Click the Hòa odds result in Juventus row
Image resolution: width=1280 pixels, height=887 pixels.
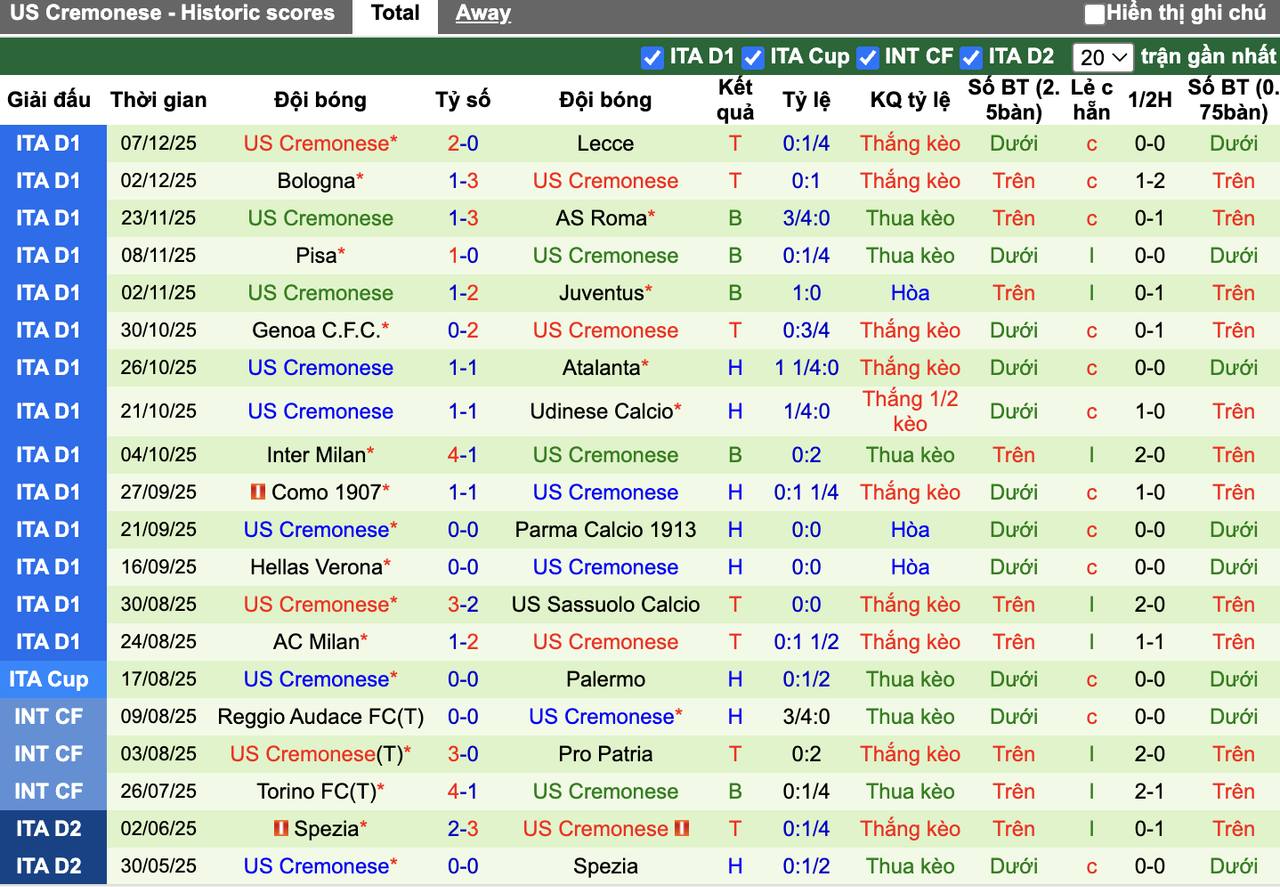coord(910,293)
